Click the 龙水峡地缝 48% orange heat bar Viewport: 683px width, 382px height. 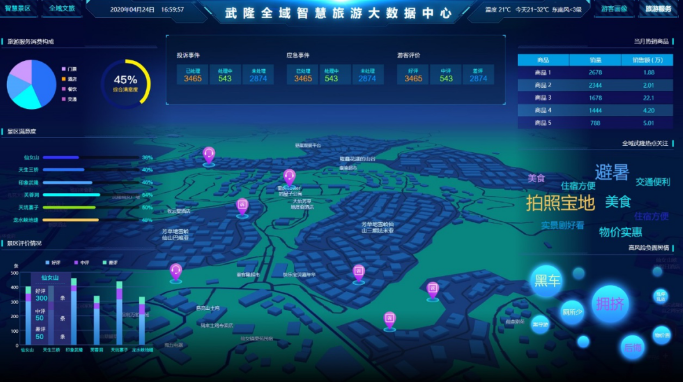tap(91, 220)
